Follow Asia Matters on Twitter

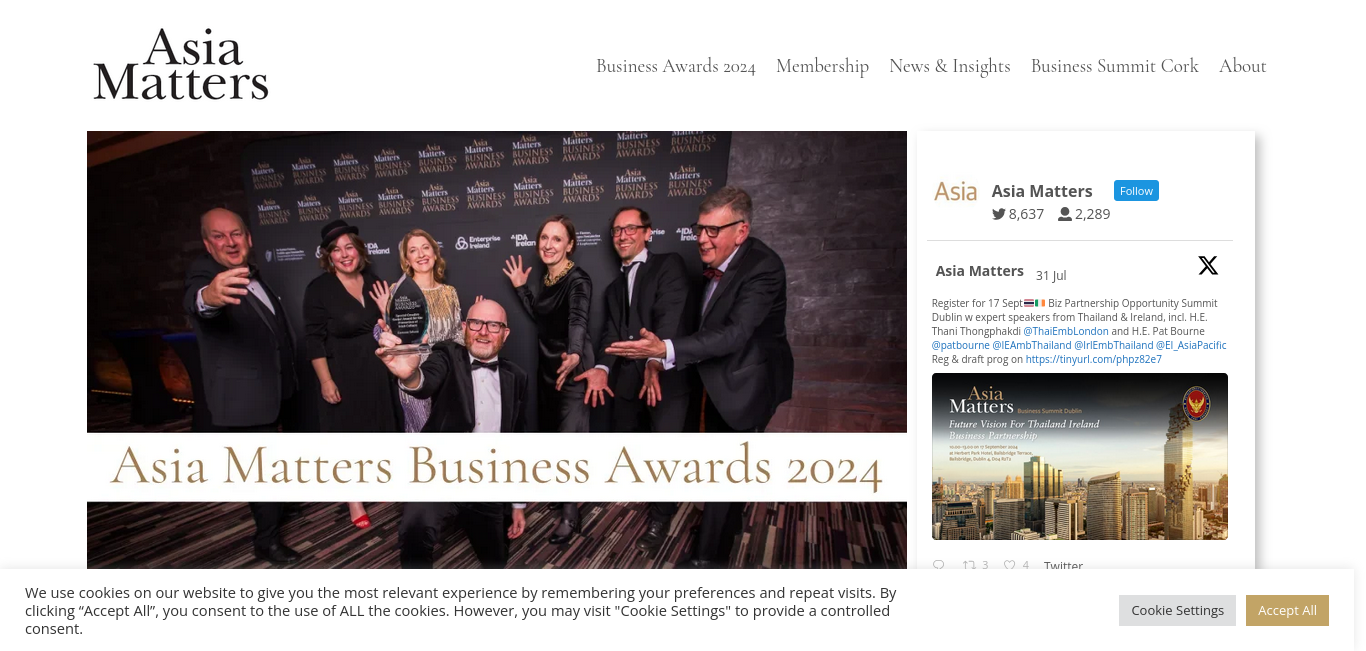click(x=1136, y=191)
